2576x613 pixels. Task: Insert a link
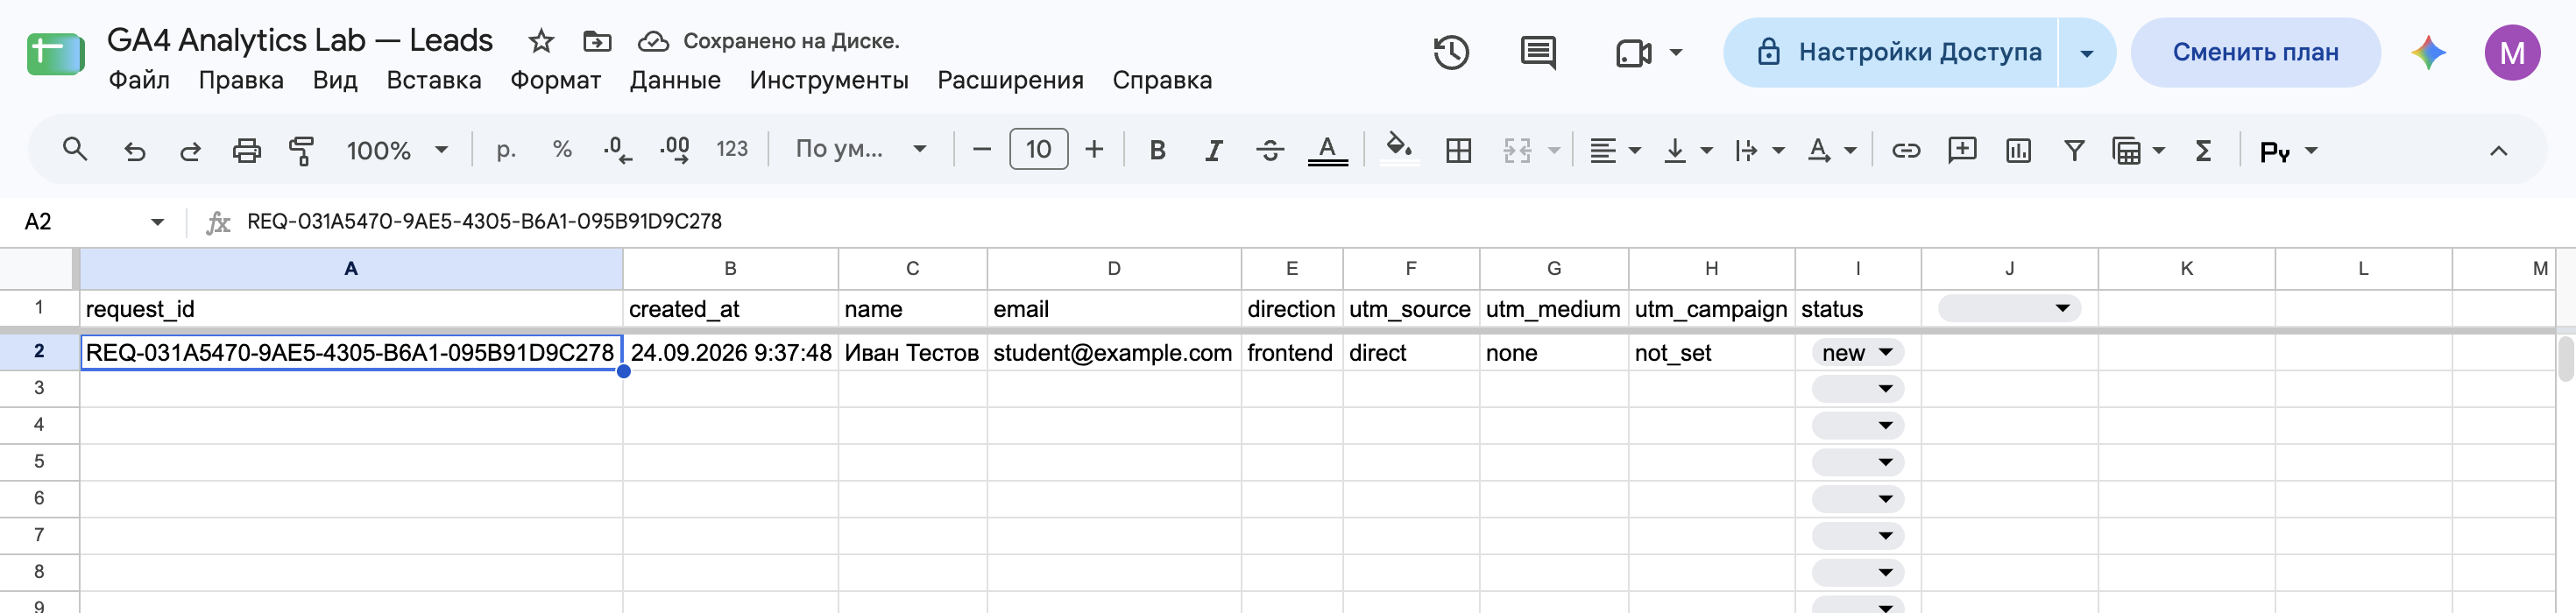[1905, 150]
